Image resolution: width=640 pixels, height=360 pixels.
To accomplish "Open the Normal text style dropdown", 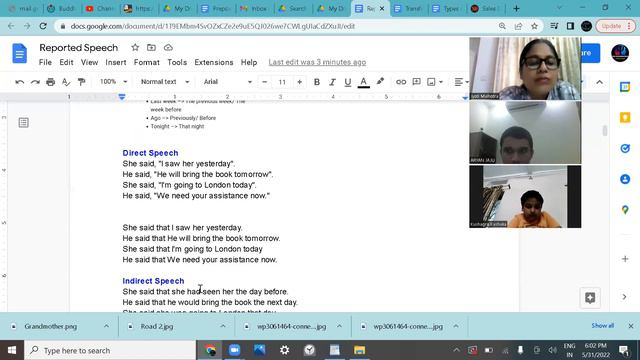I will [x=165, y=82].
